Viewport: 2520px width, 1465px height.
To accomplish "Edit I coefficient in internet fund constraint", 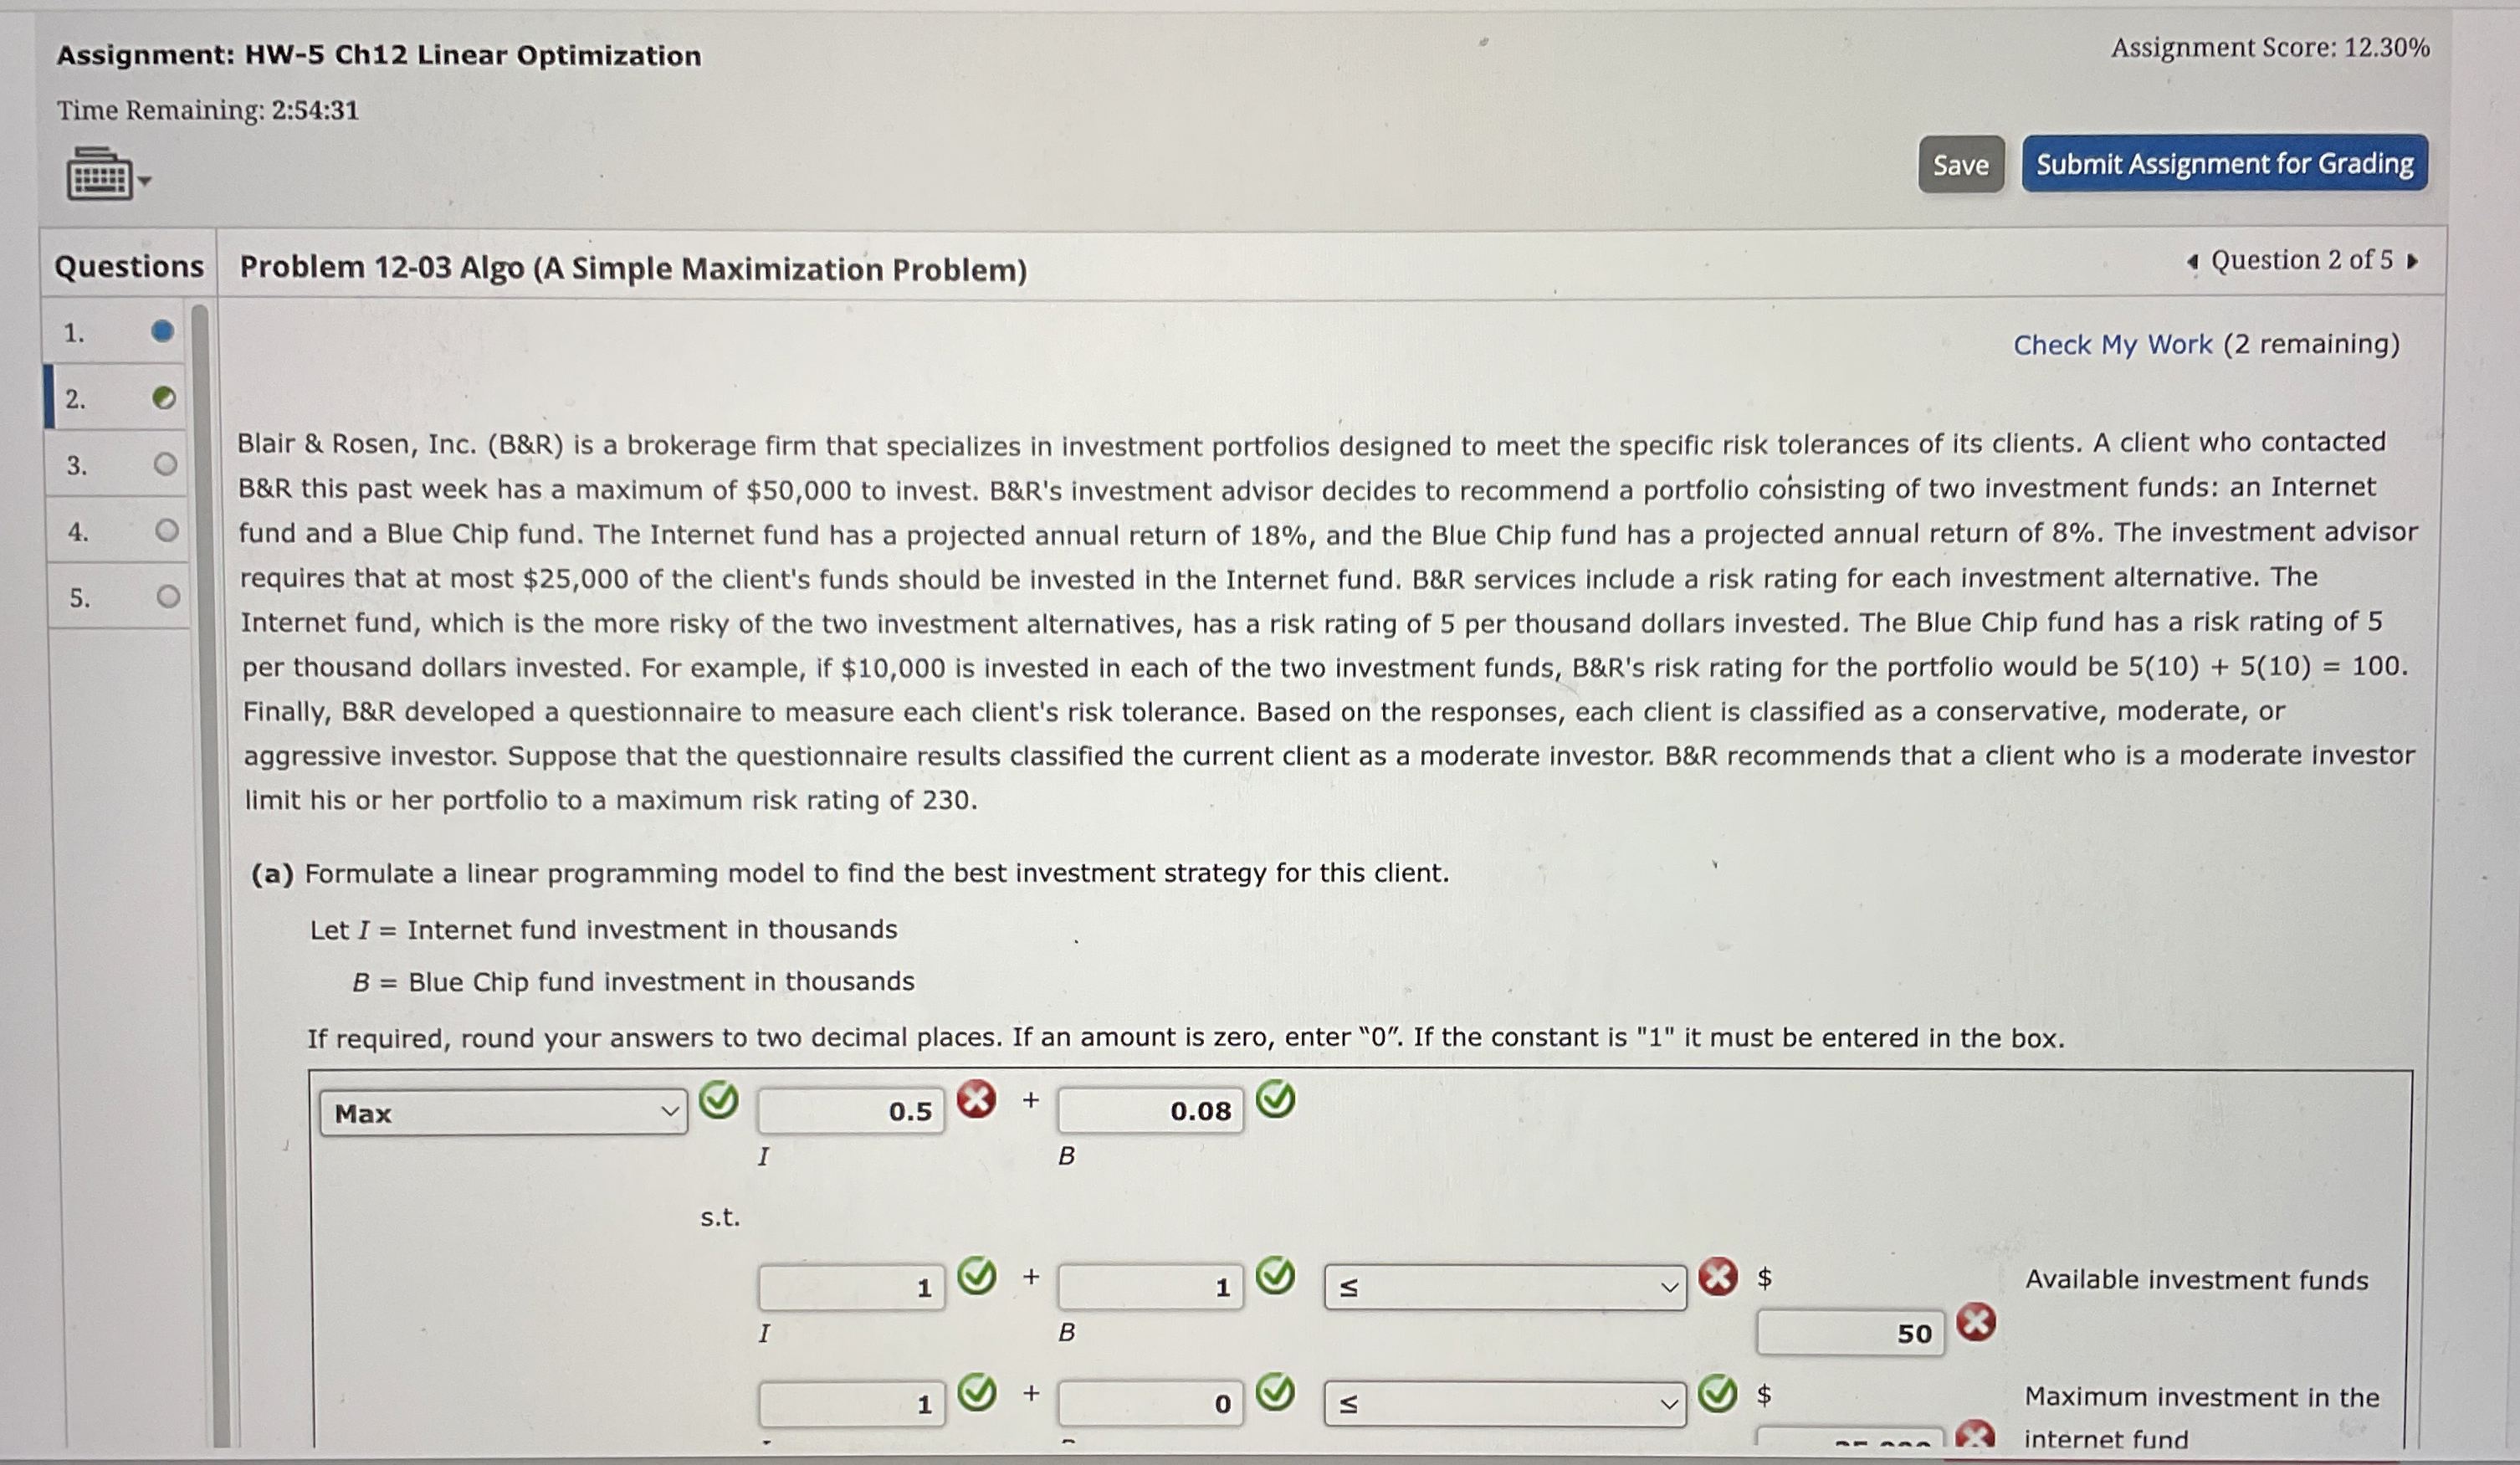I will click(x=851, y=1404).
